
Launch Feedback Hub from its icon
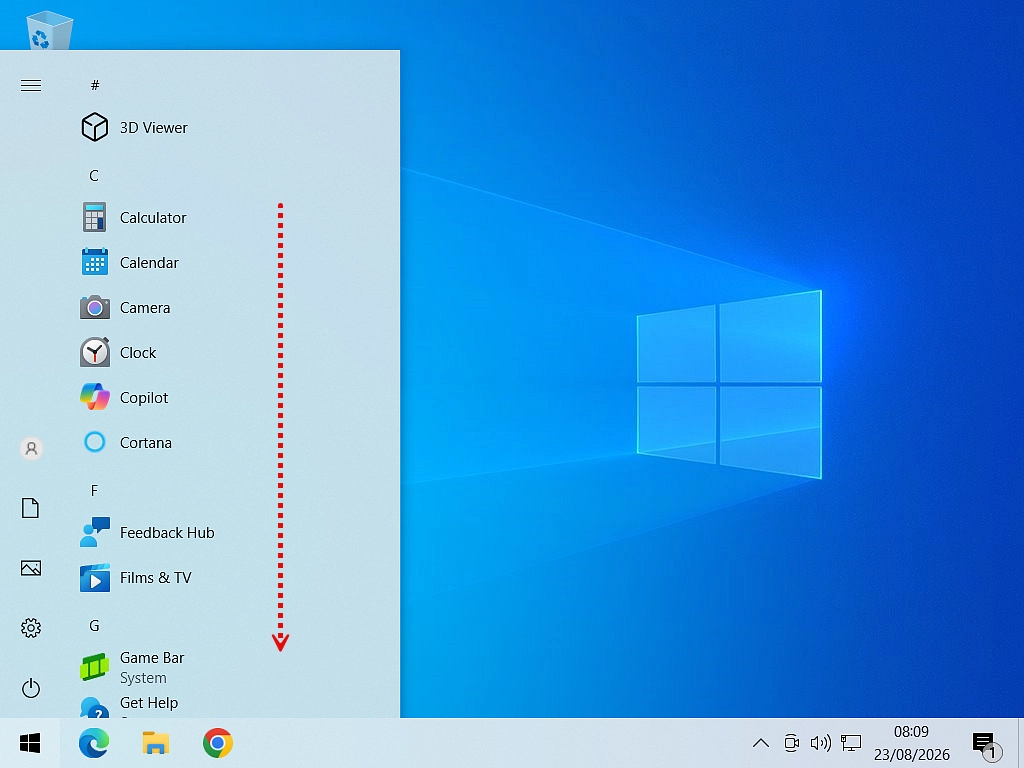click(x=95, y=532)
